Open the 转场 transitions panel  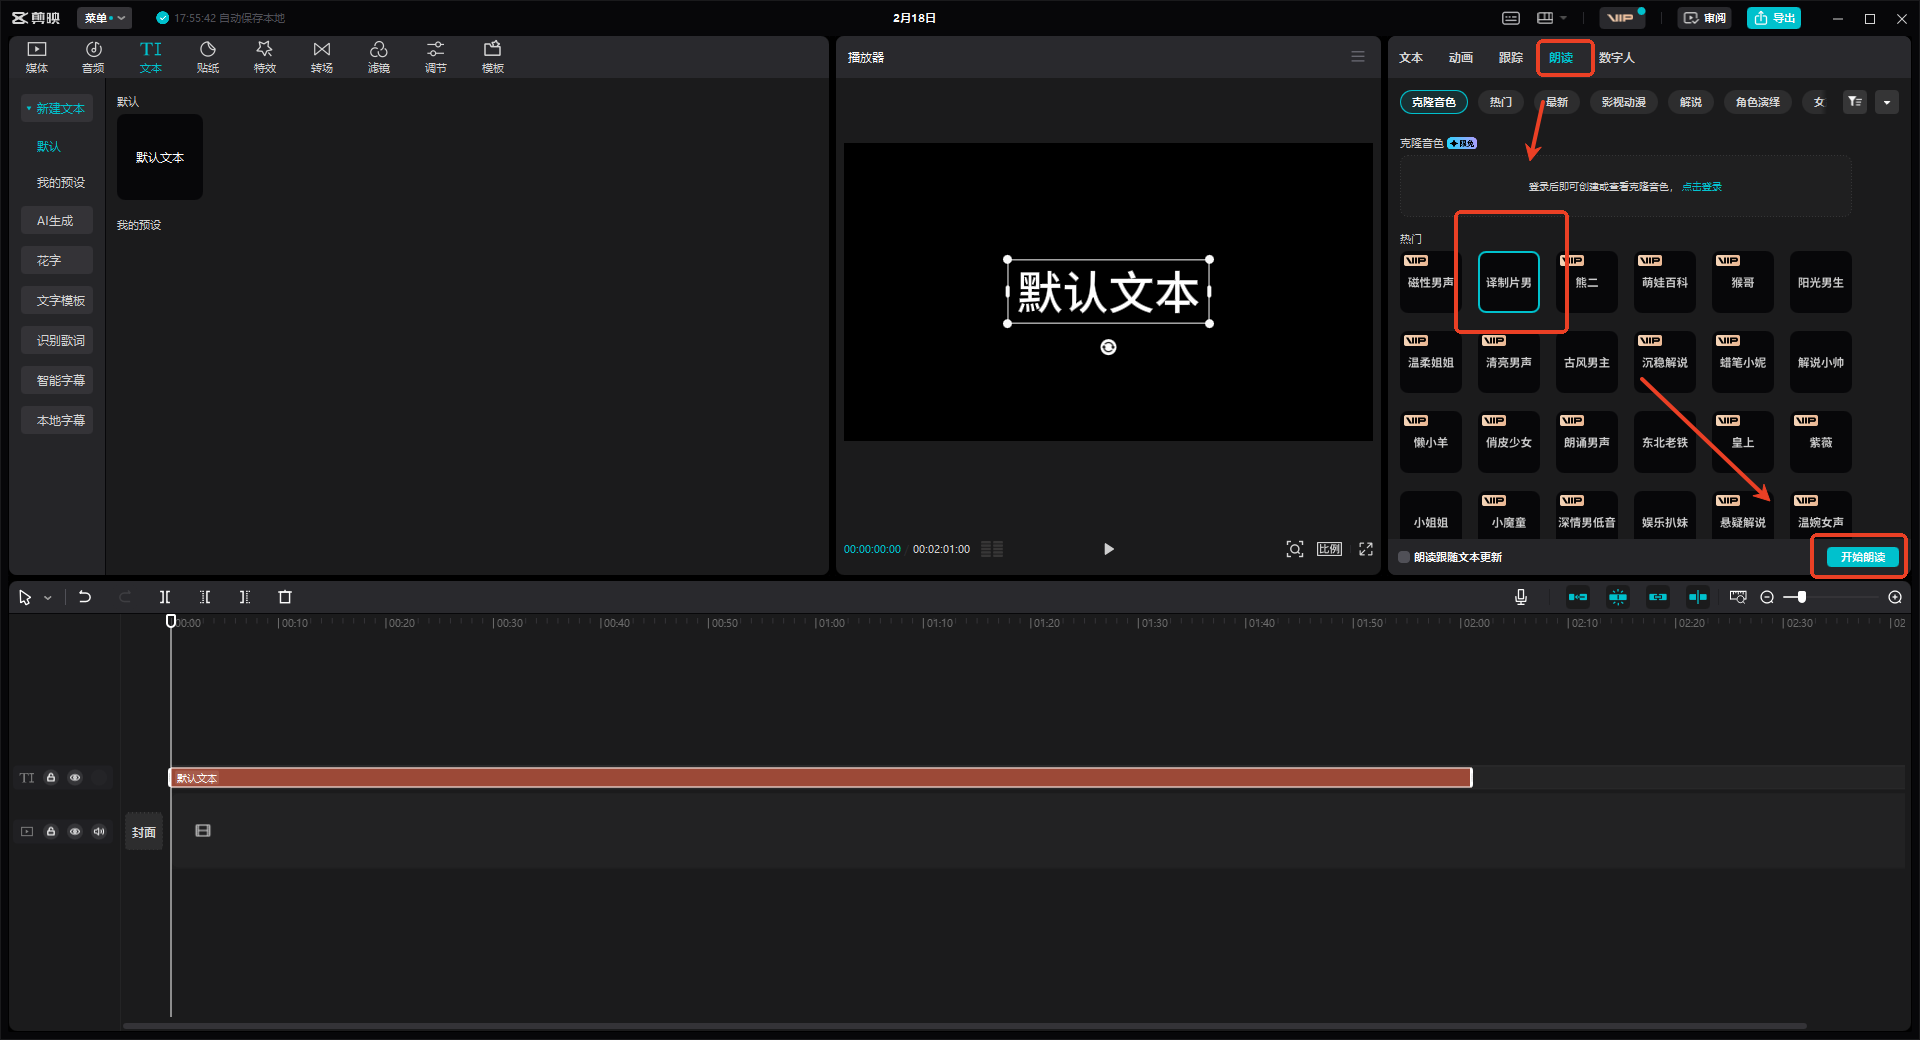pos(322,57)
